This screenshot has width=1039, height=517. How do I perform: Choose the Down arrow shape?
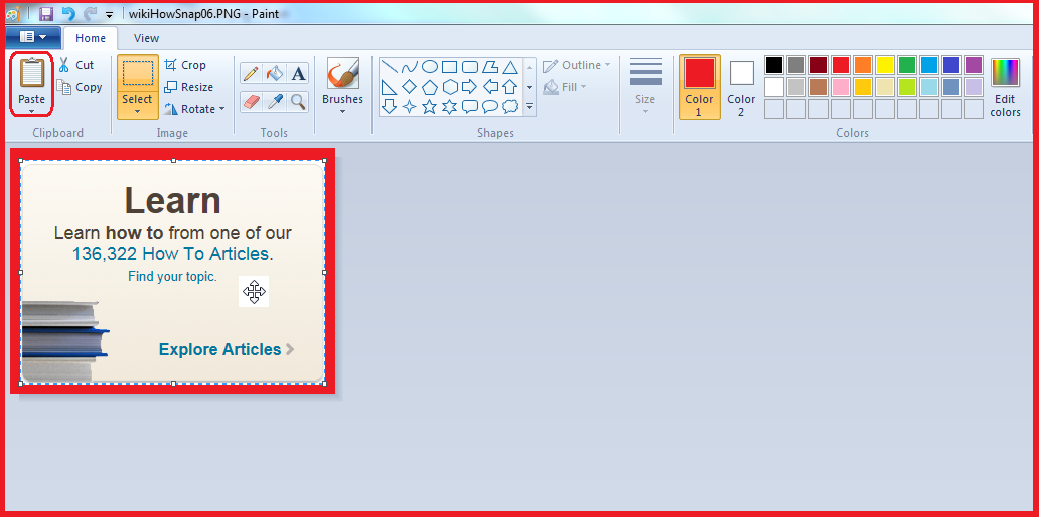[x=390, y=106]
